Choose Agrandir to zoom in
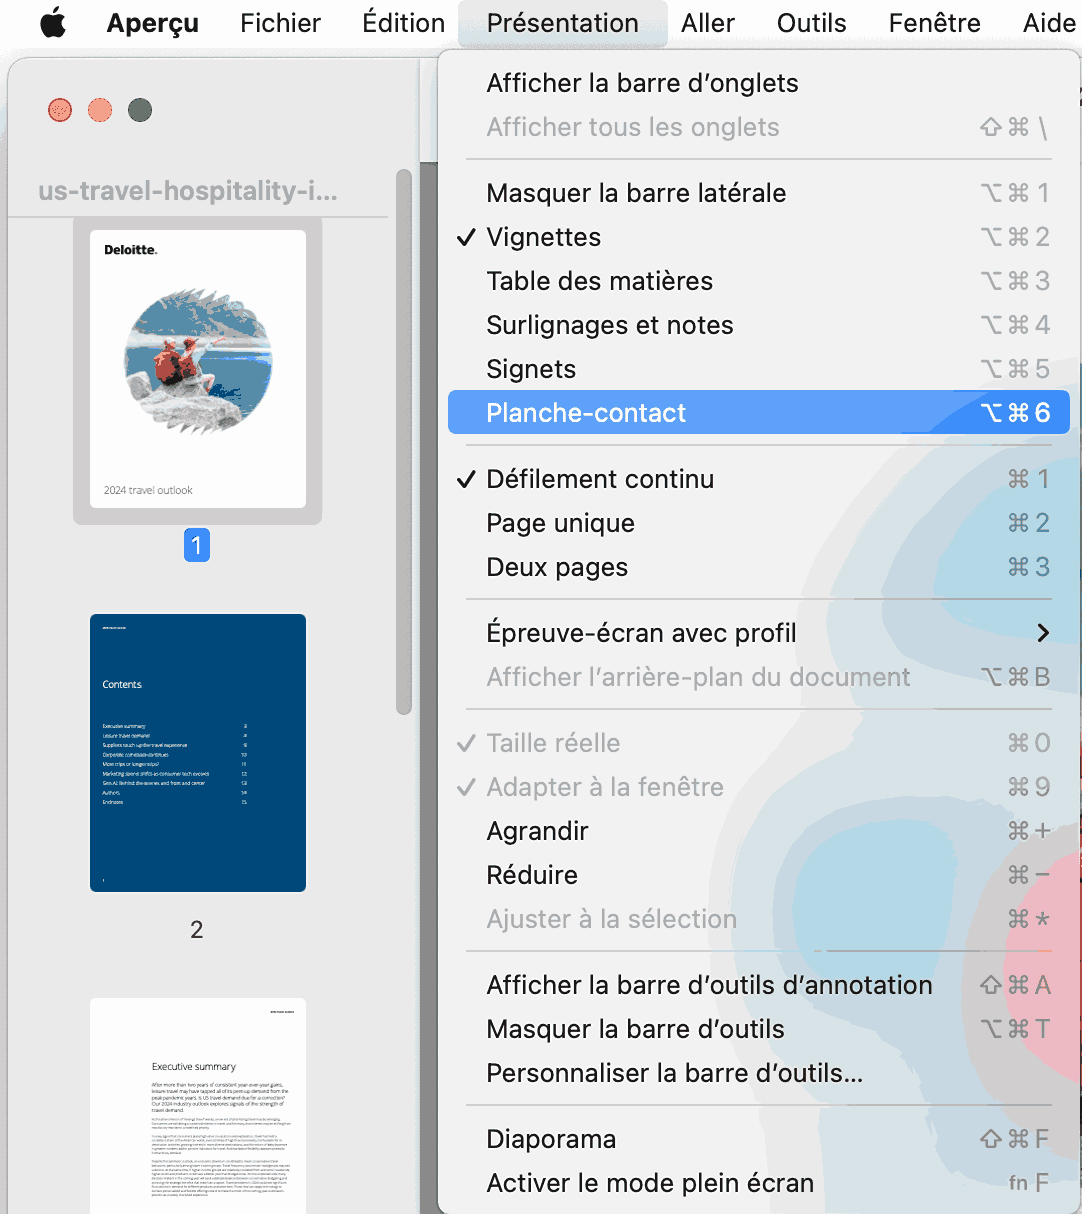This screenshot has width=1082, height=1214. [759, 831]
